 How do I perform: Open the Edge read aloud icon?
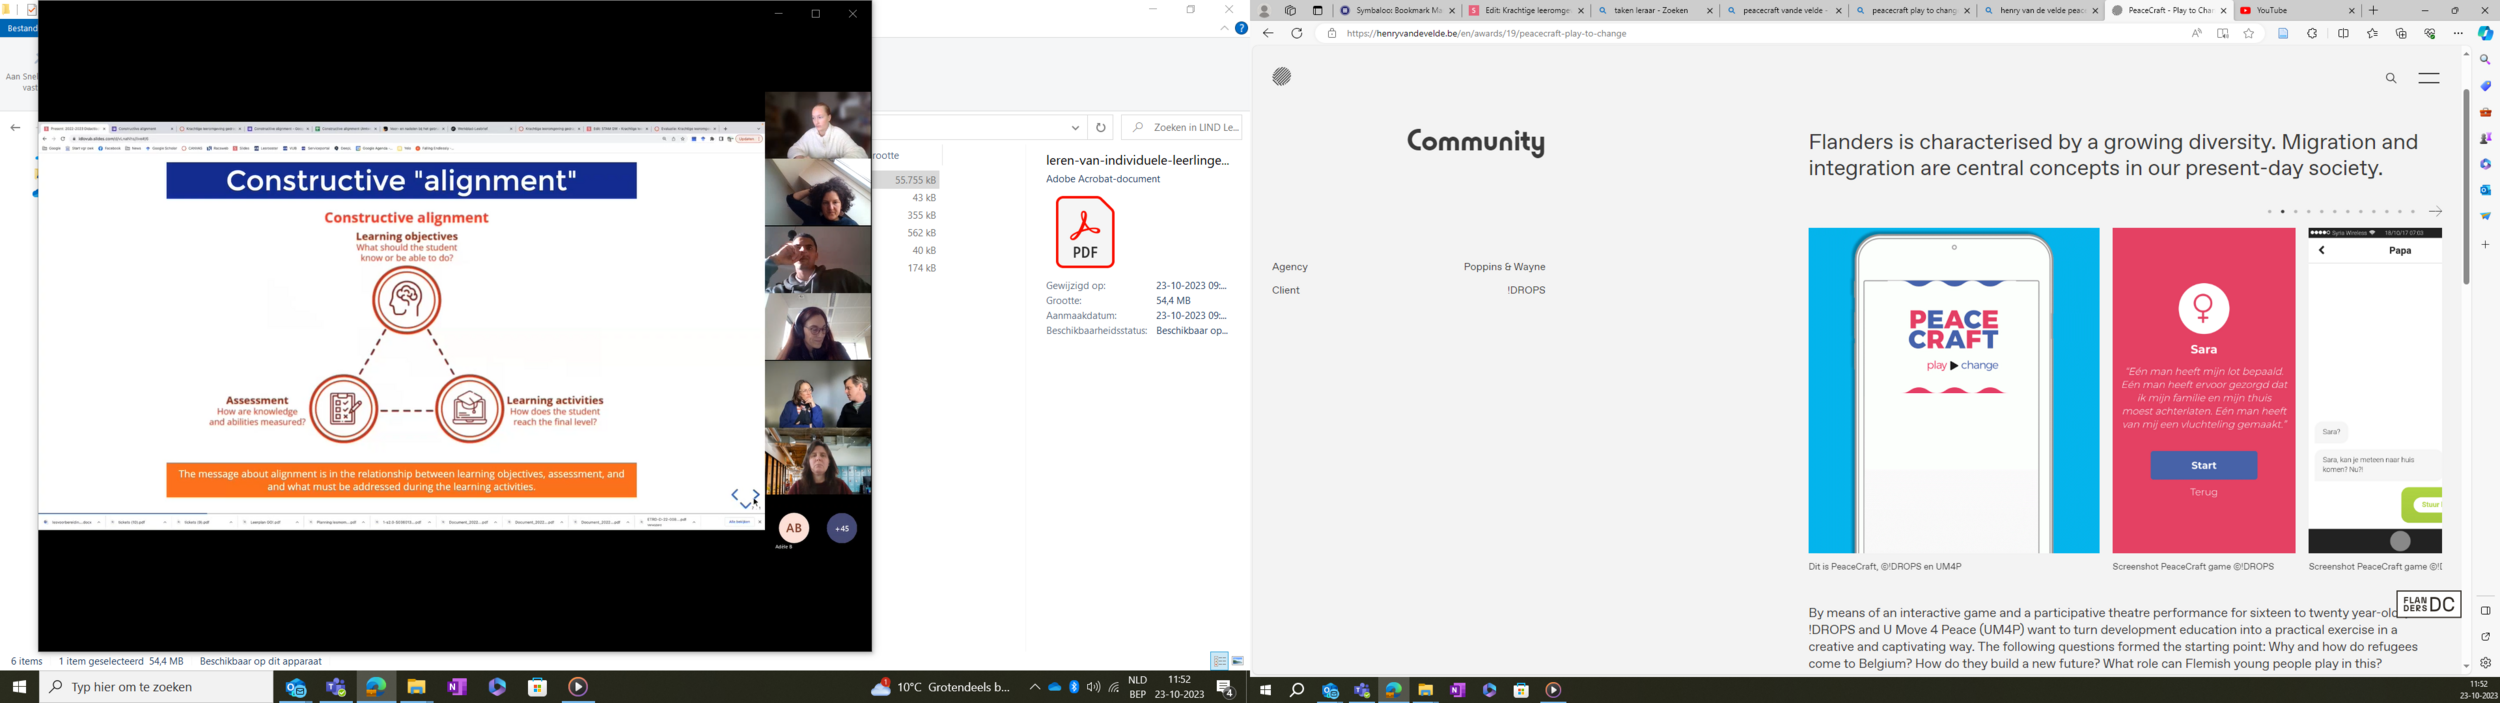point(2196,34)
